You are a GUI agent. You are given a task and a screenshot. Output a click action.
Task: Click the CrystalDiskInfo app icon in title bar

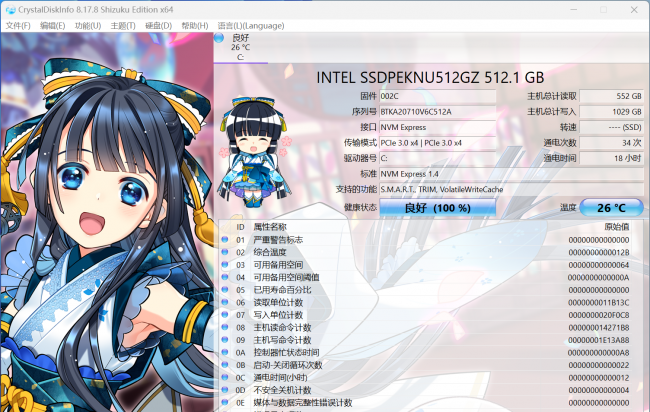(x=10, y=10)
